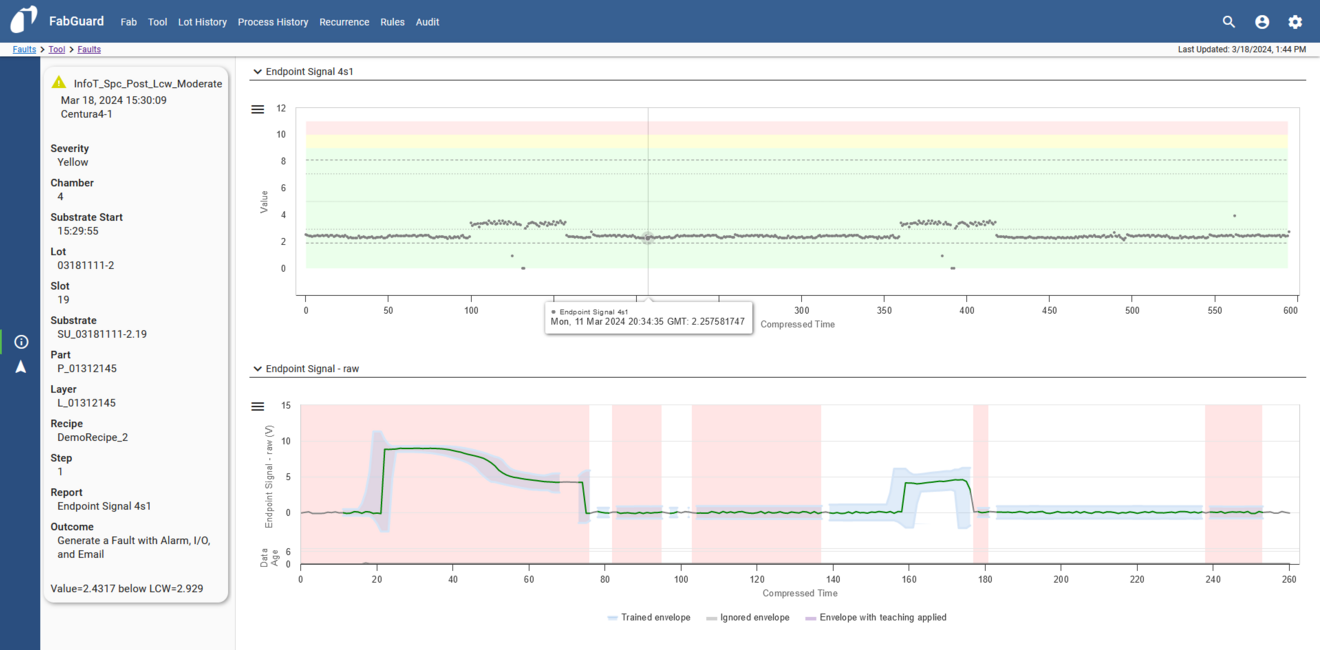Collapse the Endpoint Signal - raw panel
Viewport: 1320px width, 650px height.
[x=257, y=368]
